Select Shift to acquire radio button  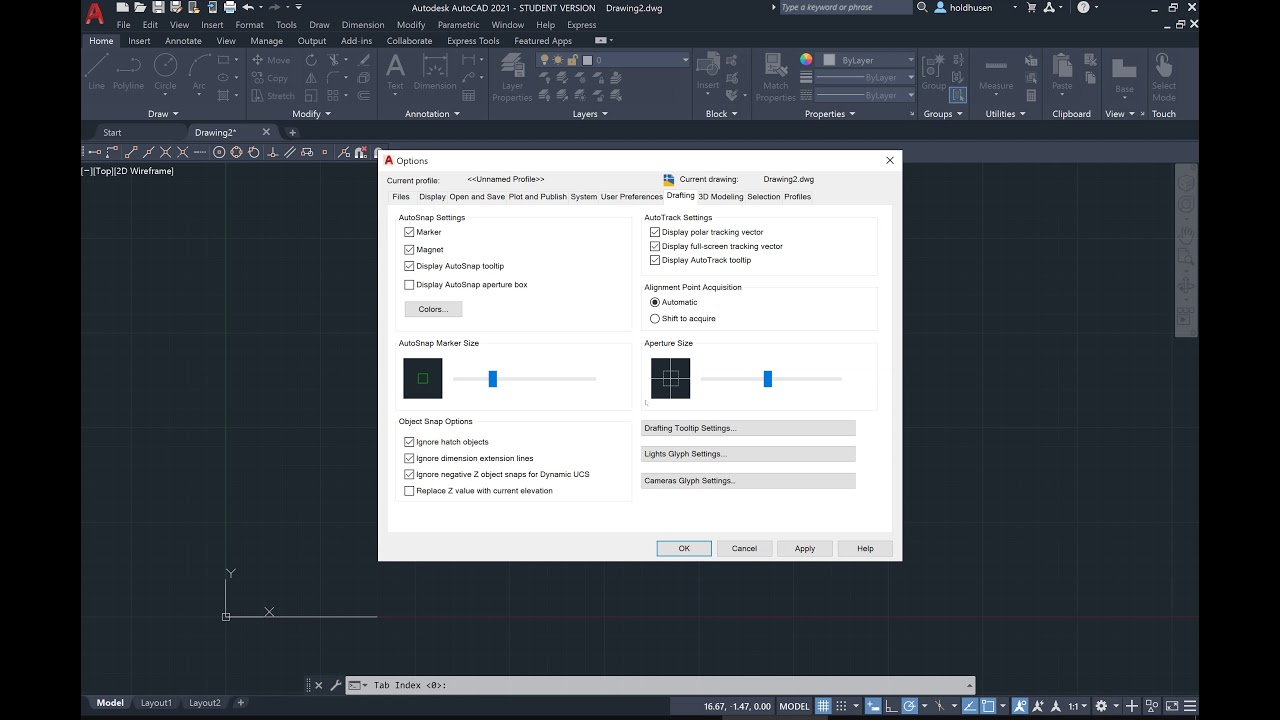coord(655,319)
